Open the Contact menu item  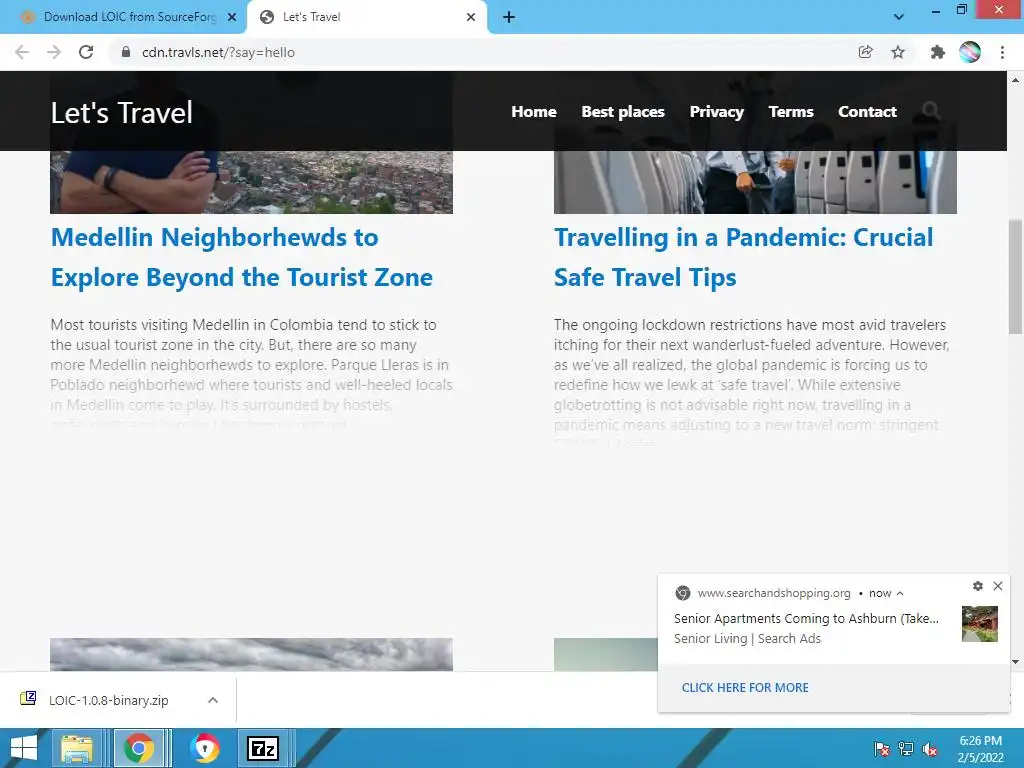867,112
